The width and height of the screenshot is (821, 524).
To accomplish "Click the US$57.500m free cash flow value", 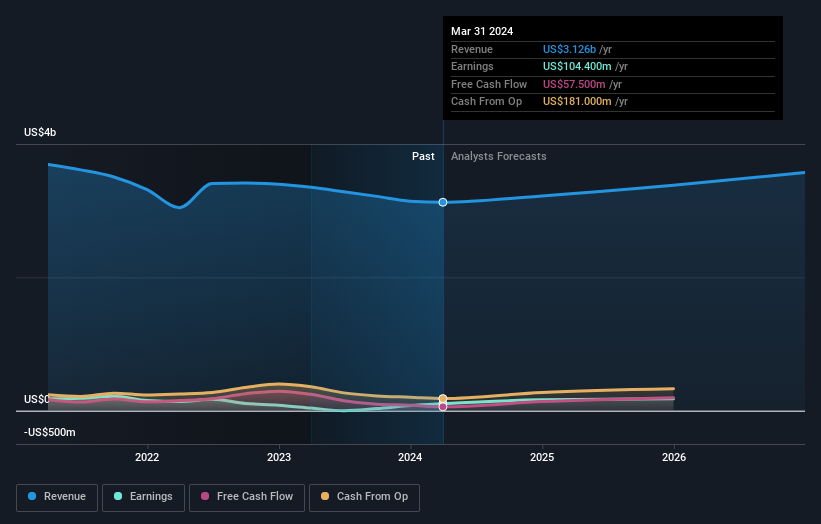I will [574, 84].
